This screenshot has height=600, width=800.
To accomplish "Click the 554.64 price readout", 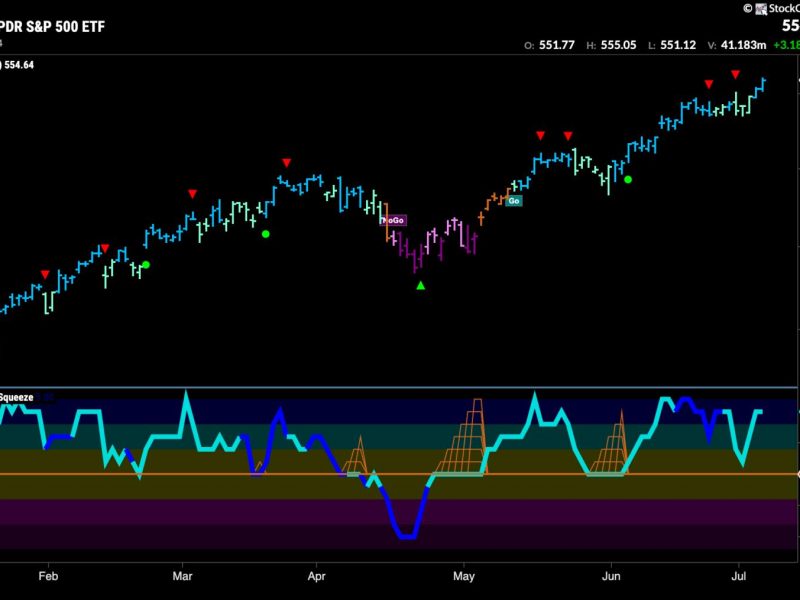I will (19, 65).
